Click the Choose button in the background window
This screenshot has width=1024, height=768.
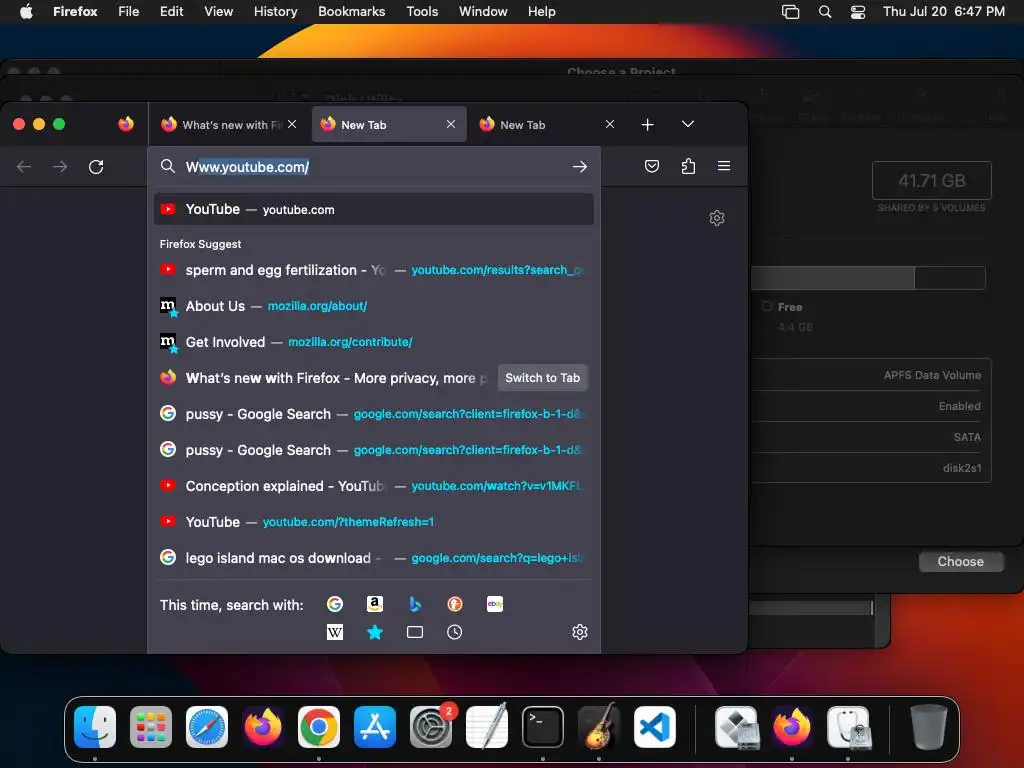coord(961,562)
